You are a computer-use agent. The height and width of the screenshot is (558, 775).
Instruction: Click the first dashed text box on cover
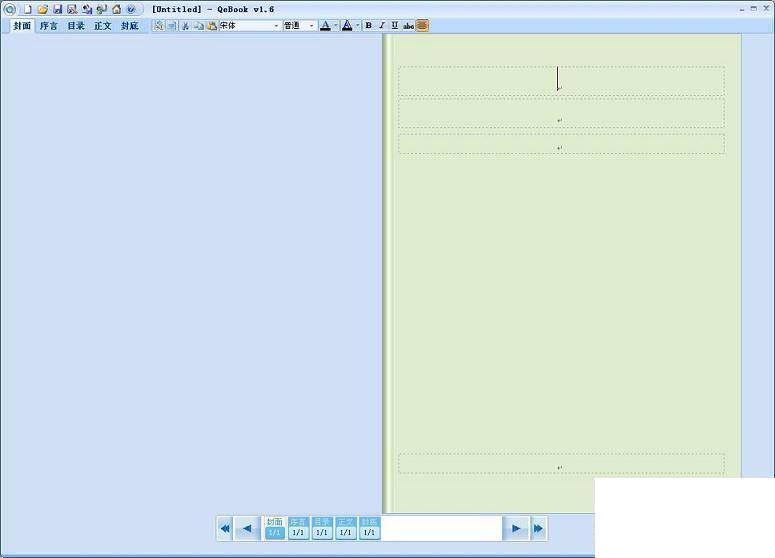(561, 81)
